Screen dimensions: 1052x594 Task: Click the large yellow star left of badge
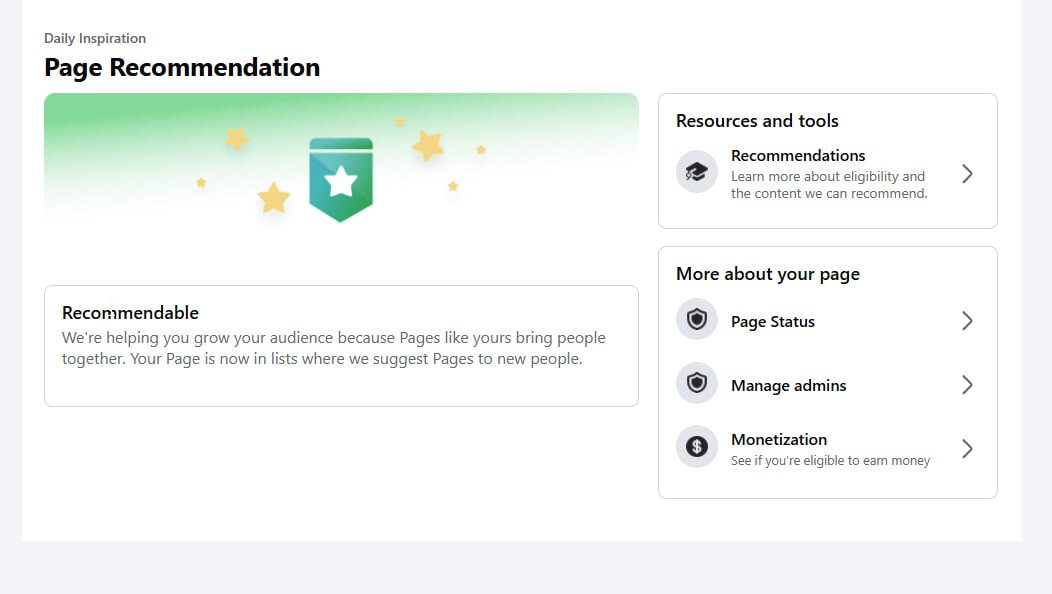274,198
